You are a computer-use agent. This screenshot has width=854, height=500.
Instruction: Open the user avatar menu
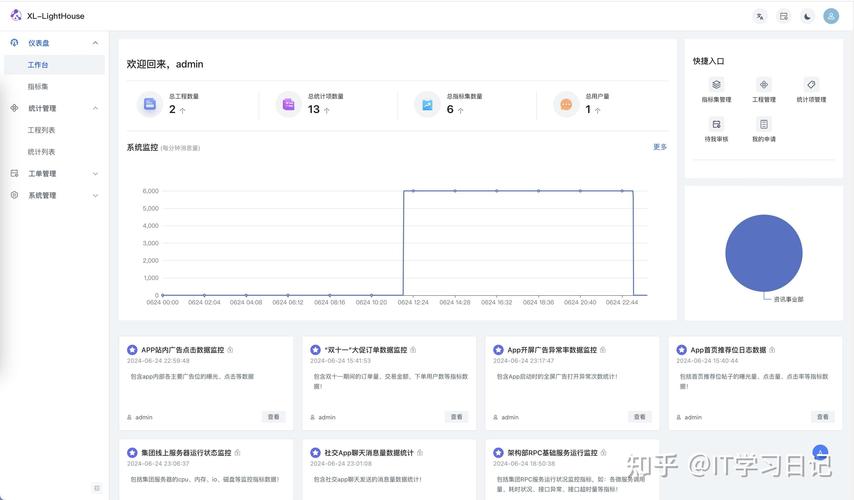[831, 16]
